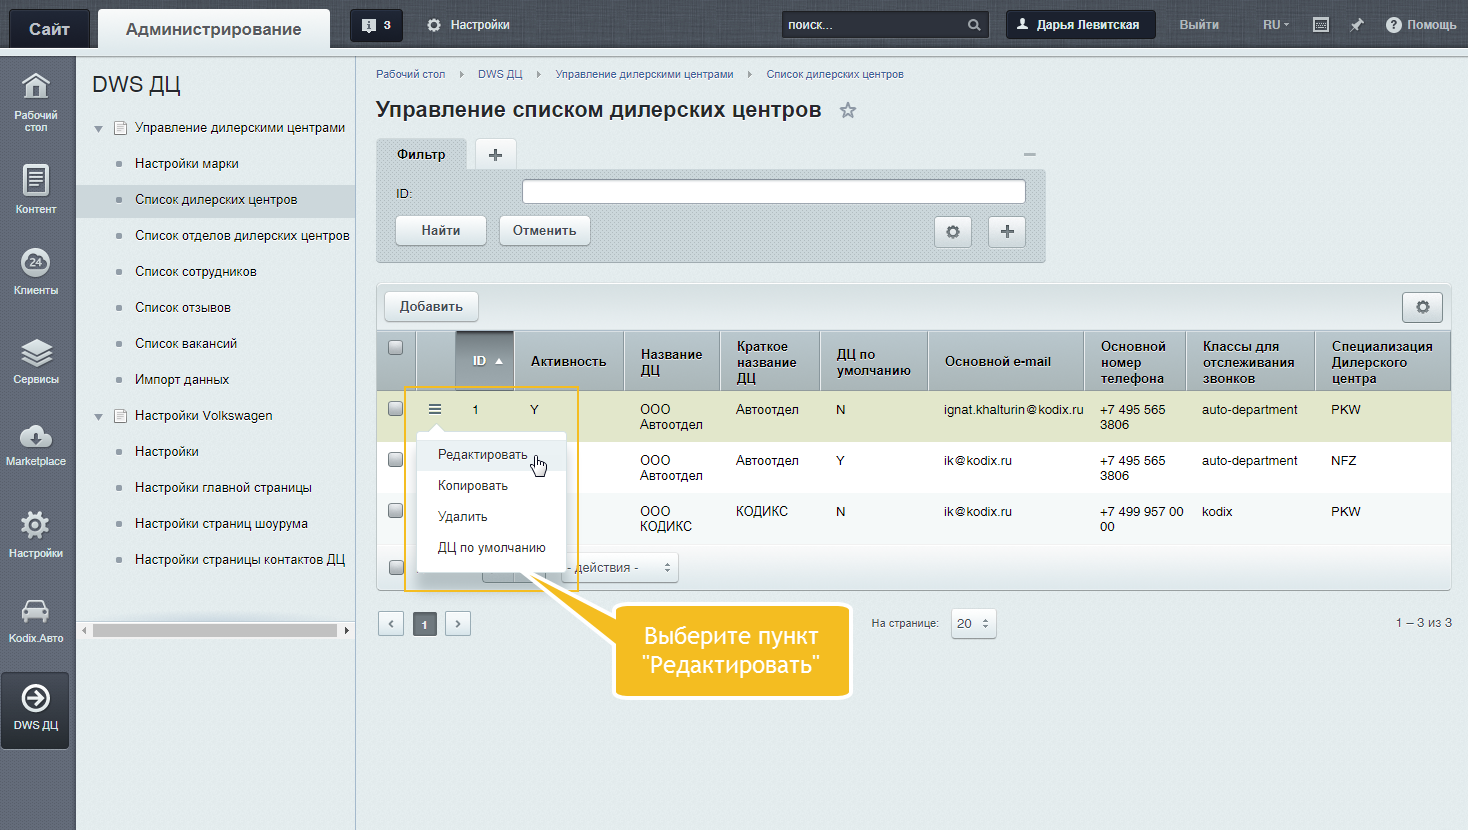Open Настройки главной страницы tree item
Viewport: 1468px width, 830px height.
point(223,488)
